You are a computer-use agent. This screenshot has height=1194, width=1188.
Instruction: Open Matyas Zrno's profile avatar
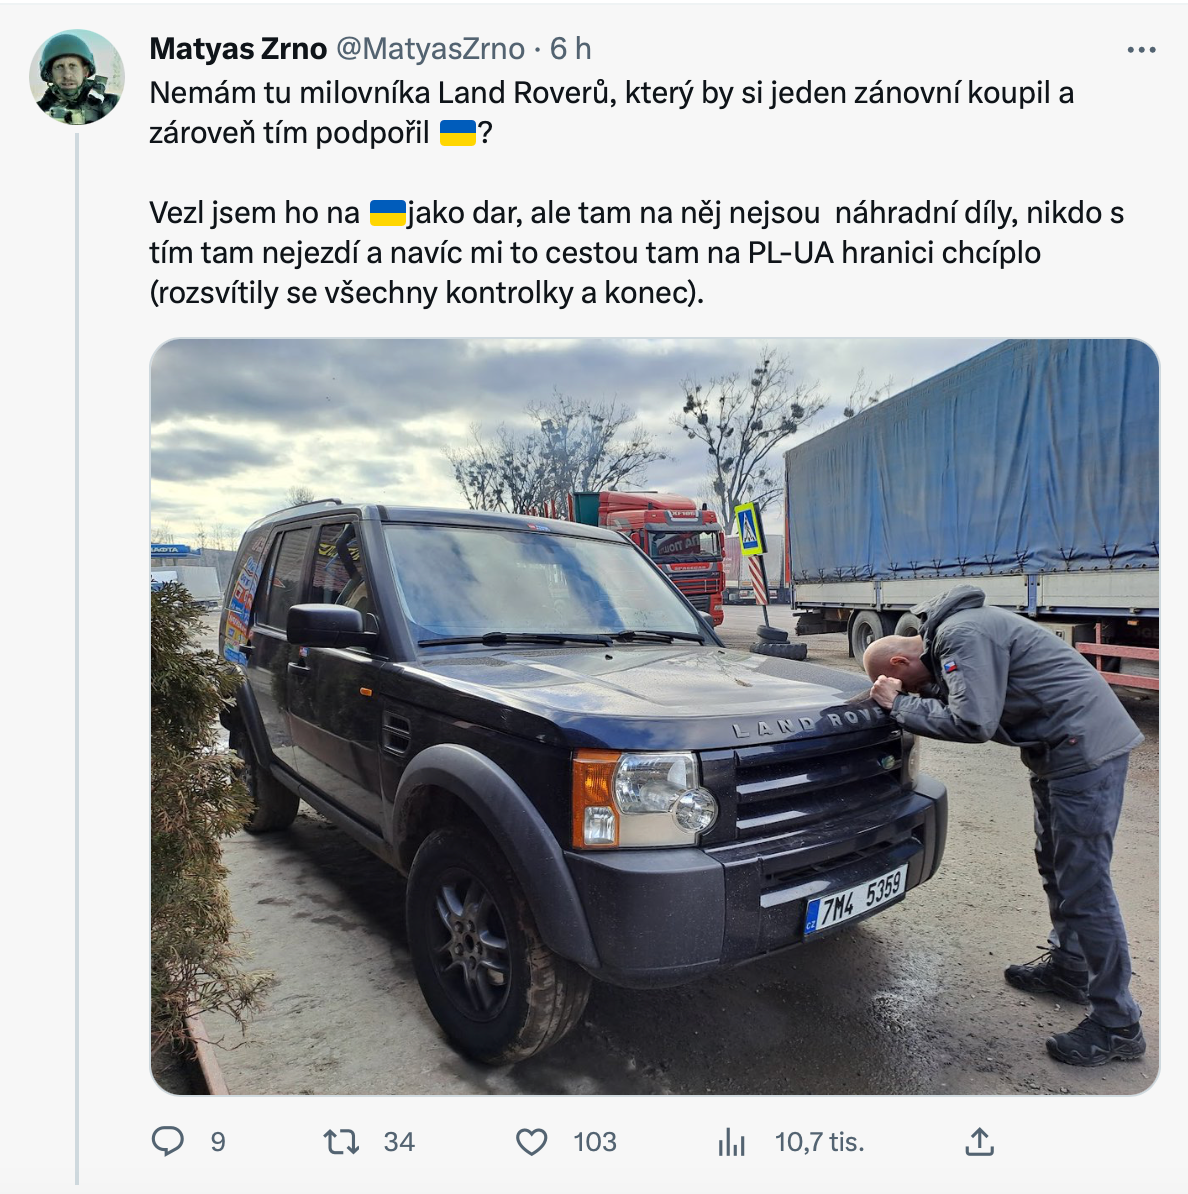[x=76, y=77]
